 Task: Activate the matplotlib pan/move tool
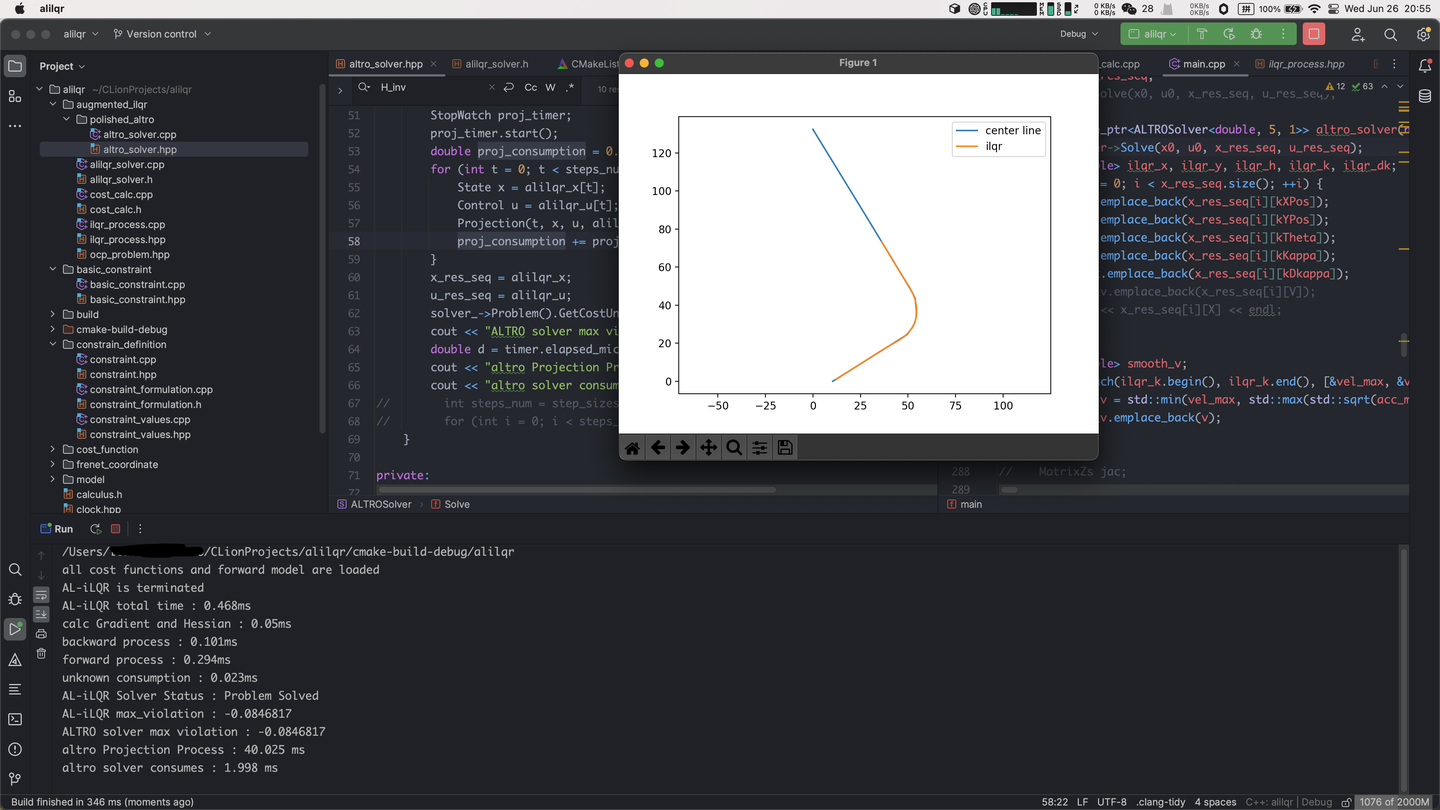[708, 448]
